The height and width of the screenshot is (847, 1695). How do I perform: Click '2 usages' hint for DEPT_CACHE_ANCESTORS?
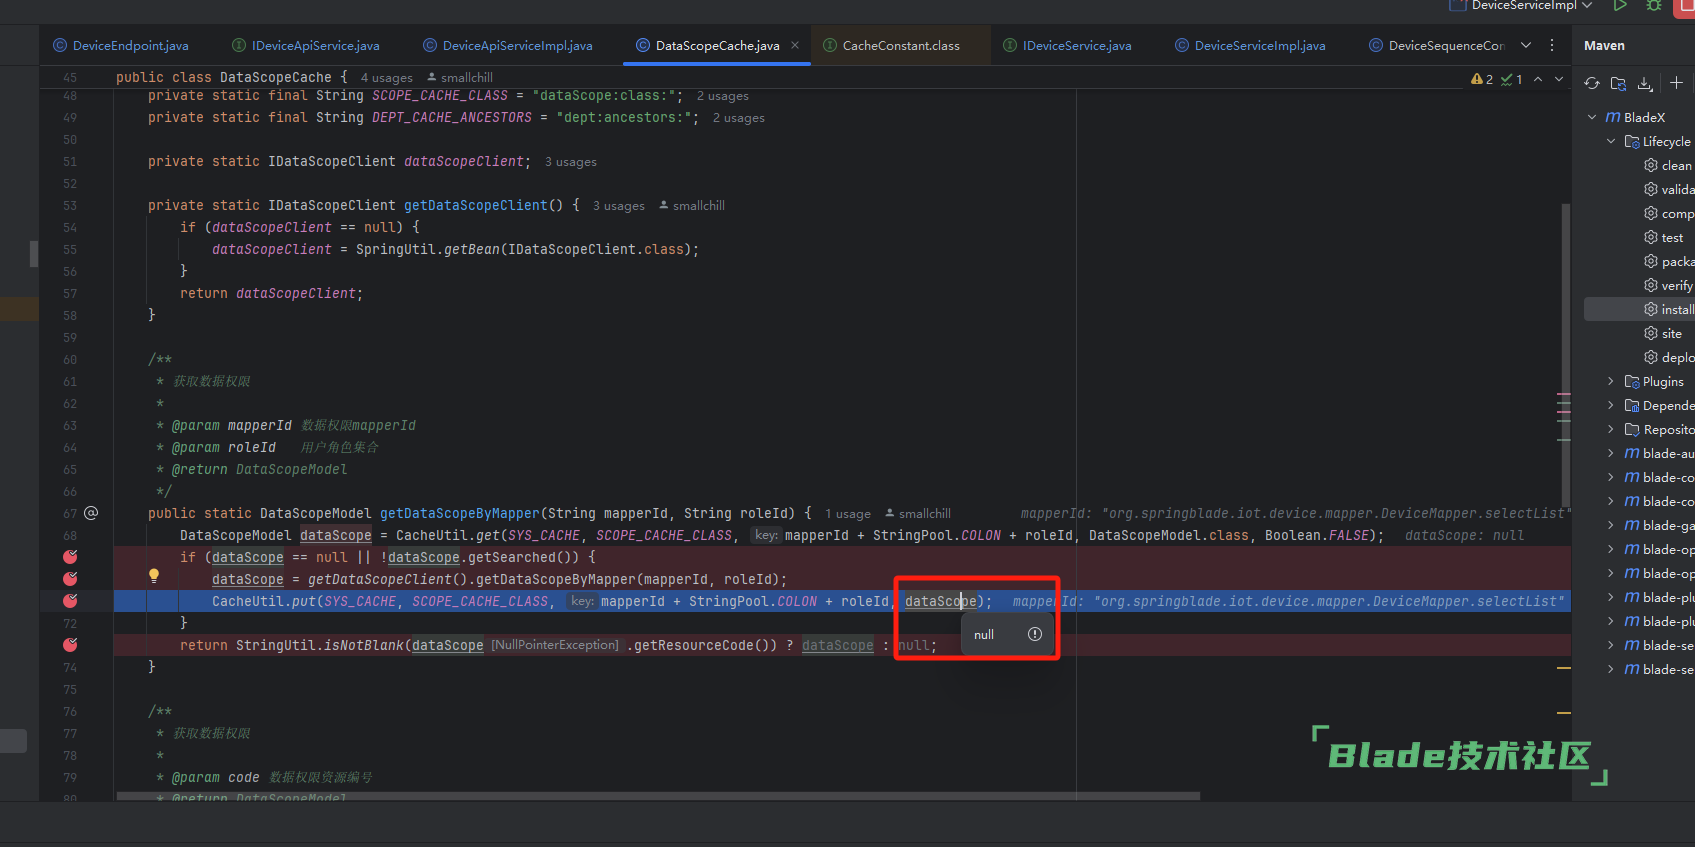(739, 118)
